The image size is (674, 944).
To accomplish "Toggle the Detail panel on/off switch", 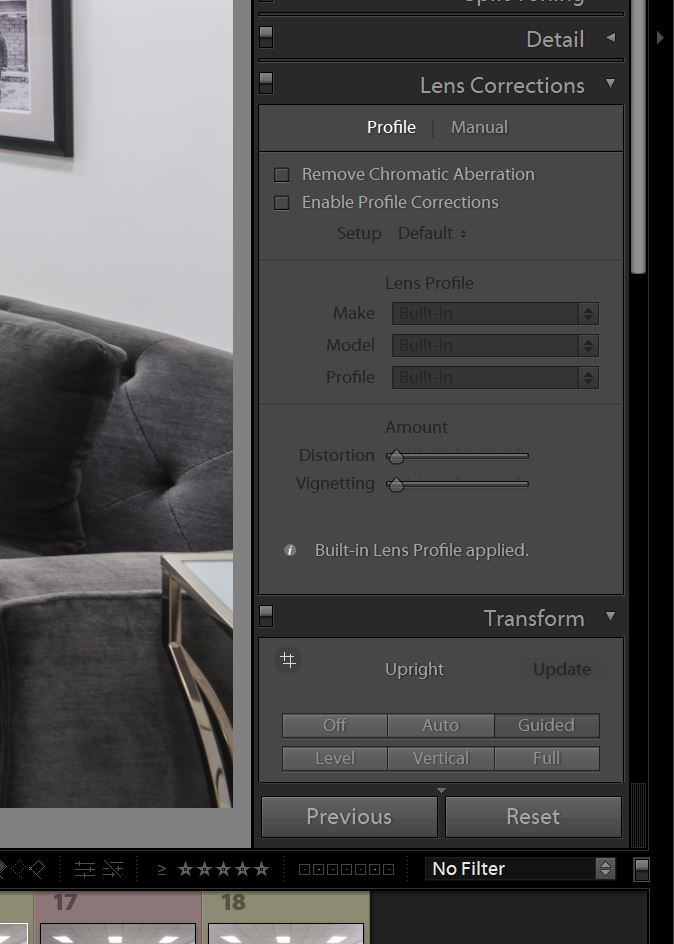I will 266,38.
